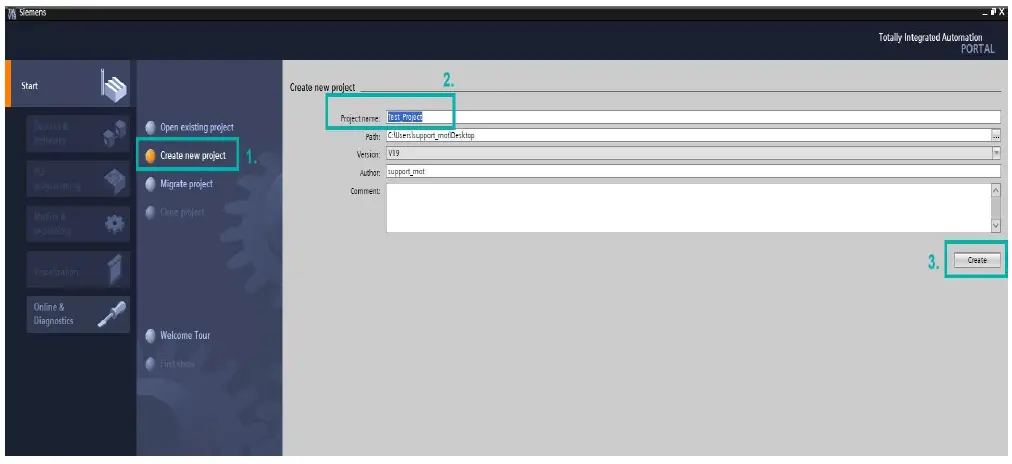Click Close project entry
The image size is (1012, 464).
pyautogui.click(x=182, y=212)
